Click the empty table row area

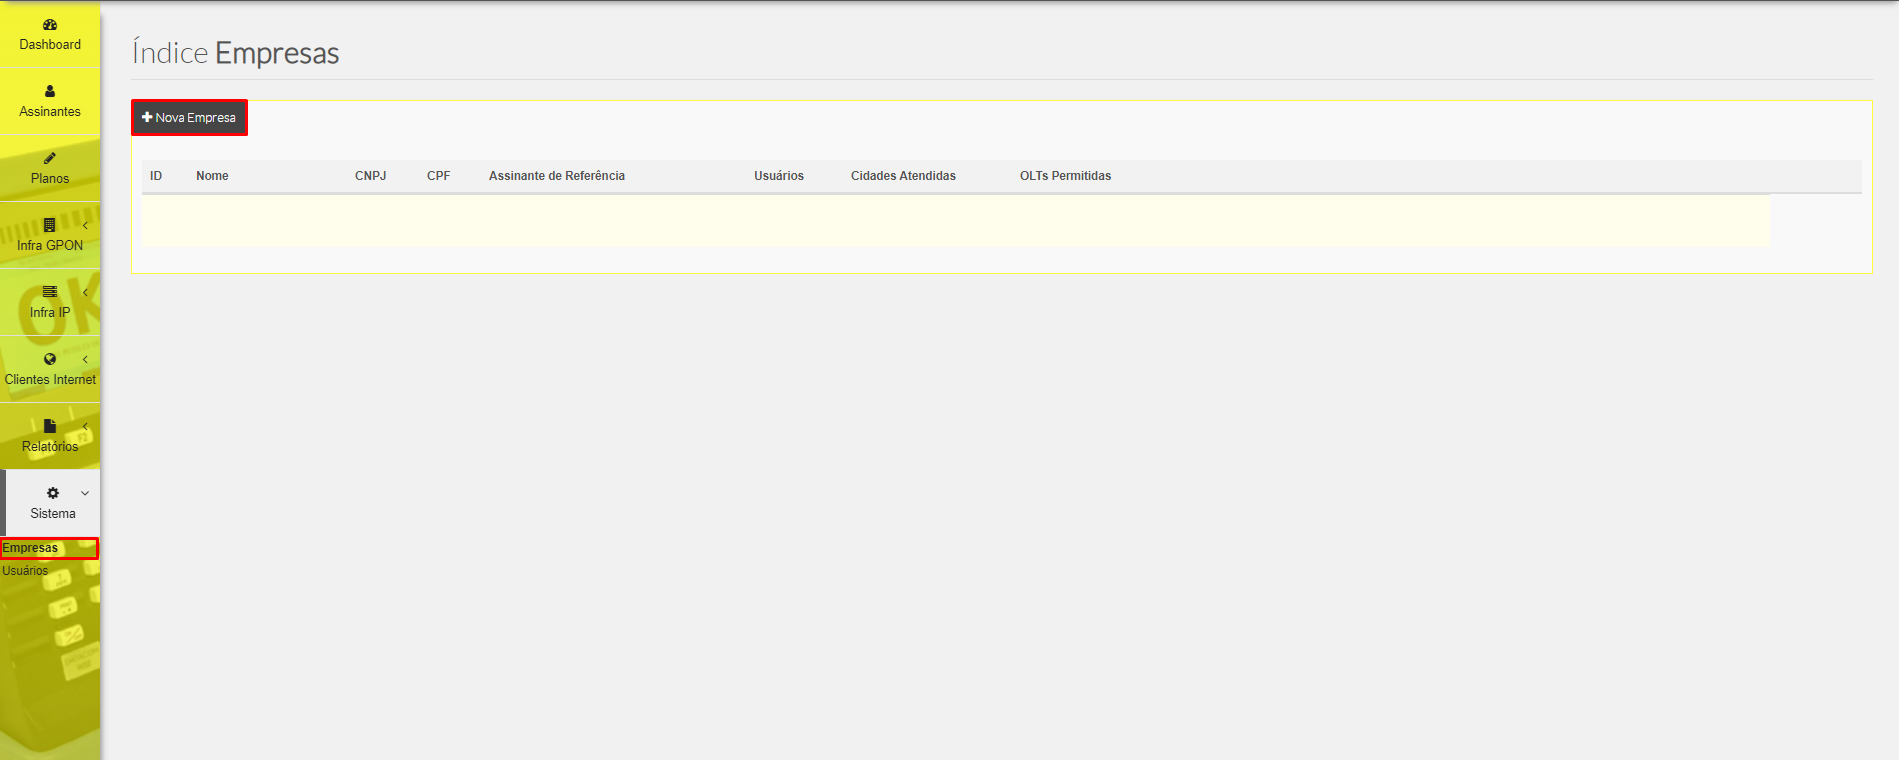pos(955,220)
